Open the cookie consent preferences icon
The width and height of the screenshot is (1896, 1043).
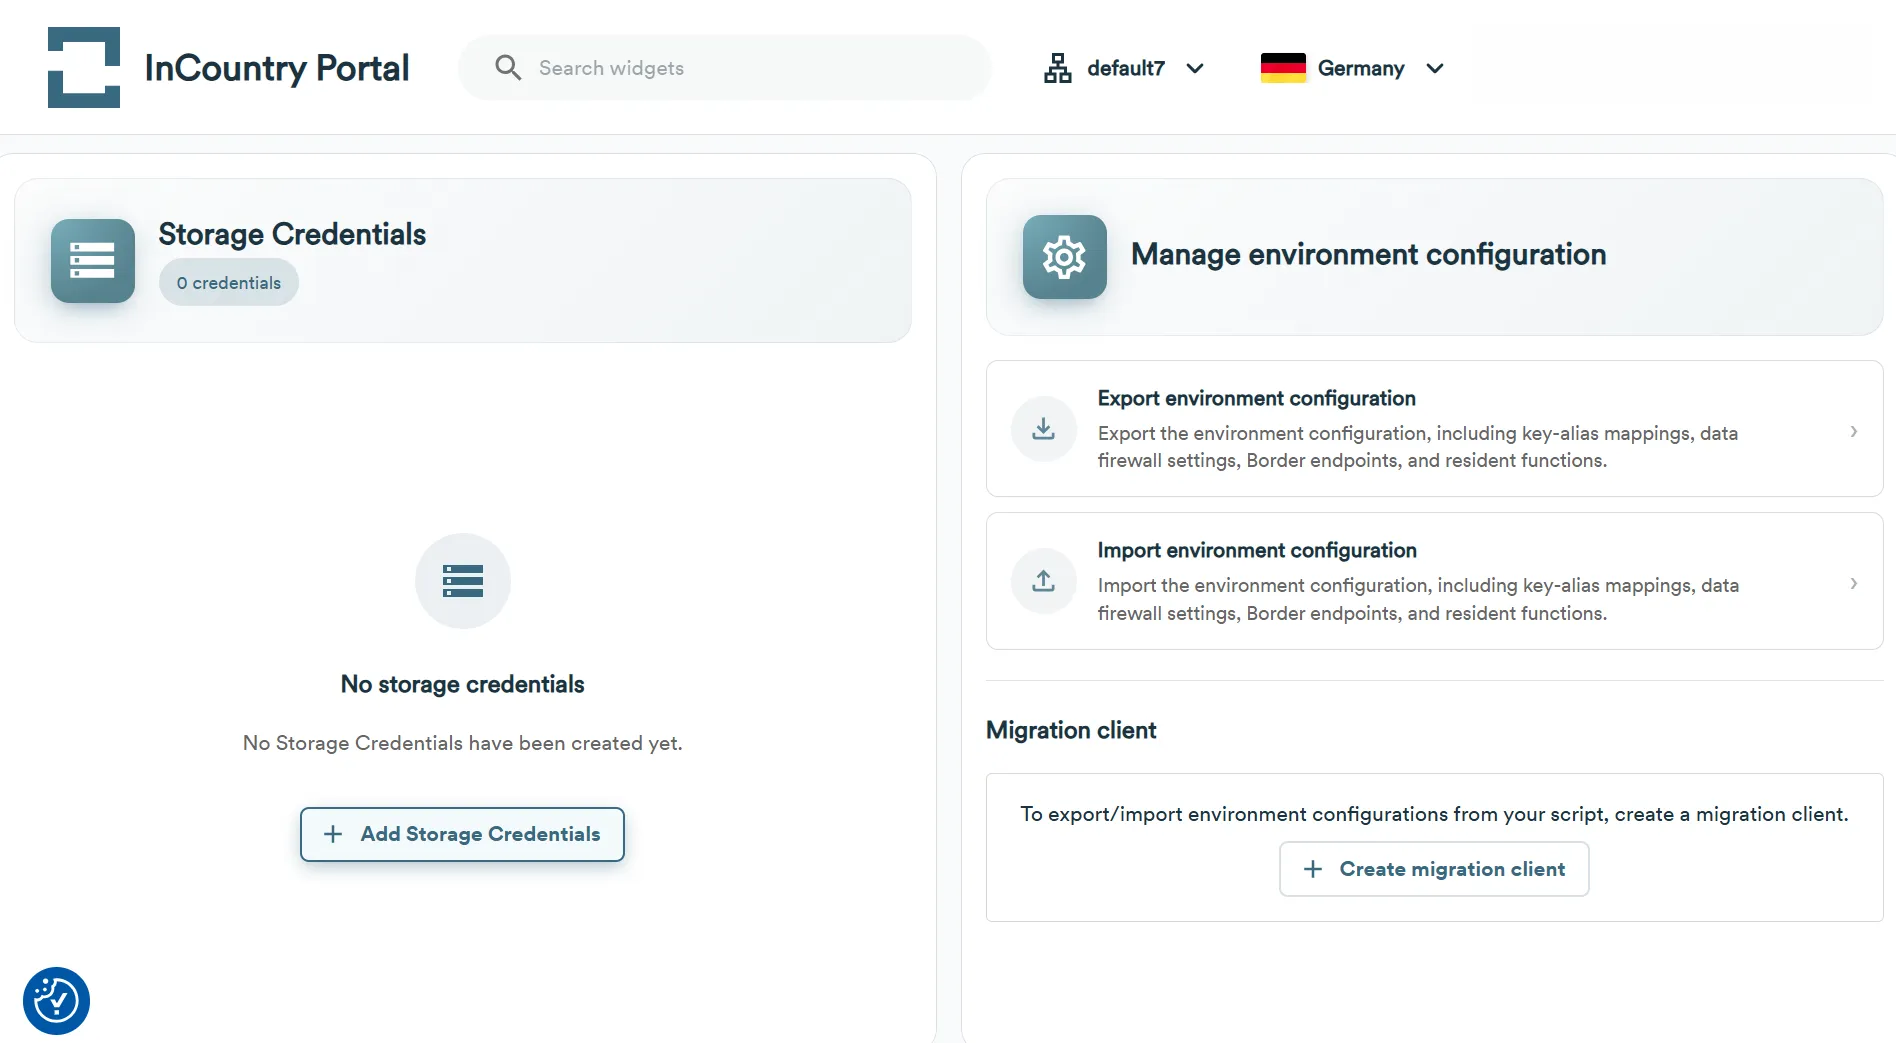point(56,1000)
